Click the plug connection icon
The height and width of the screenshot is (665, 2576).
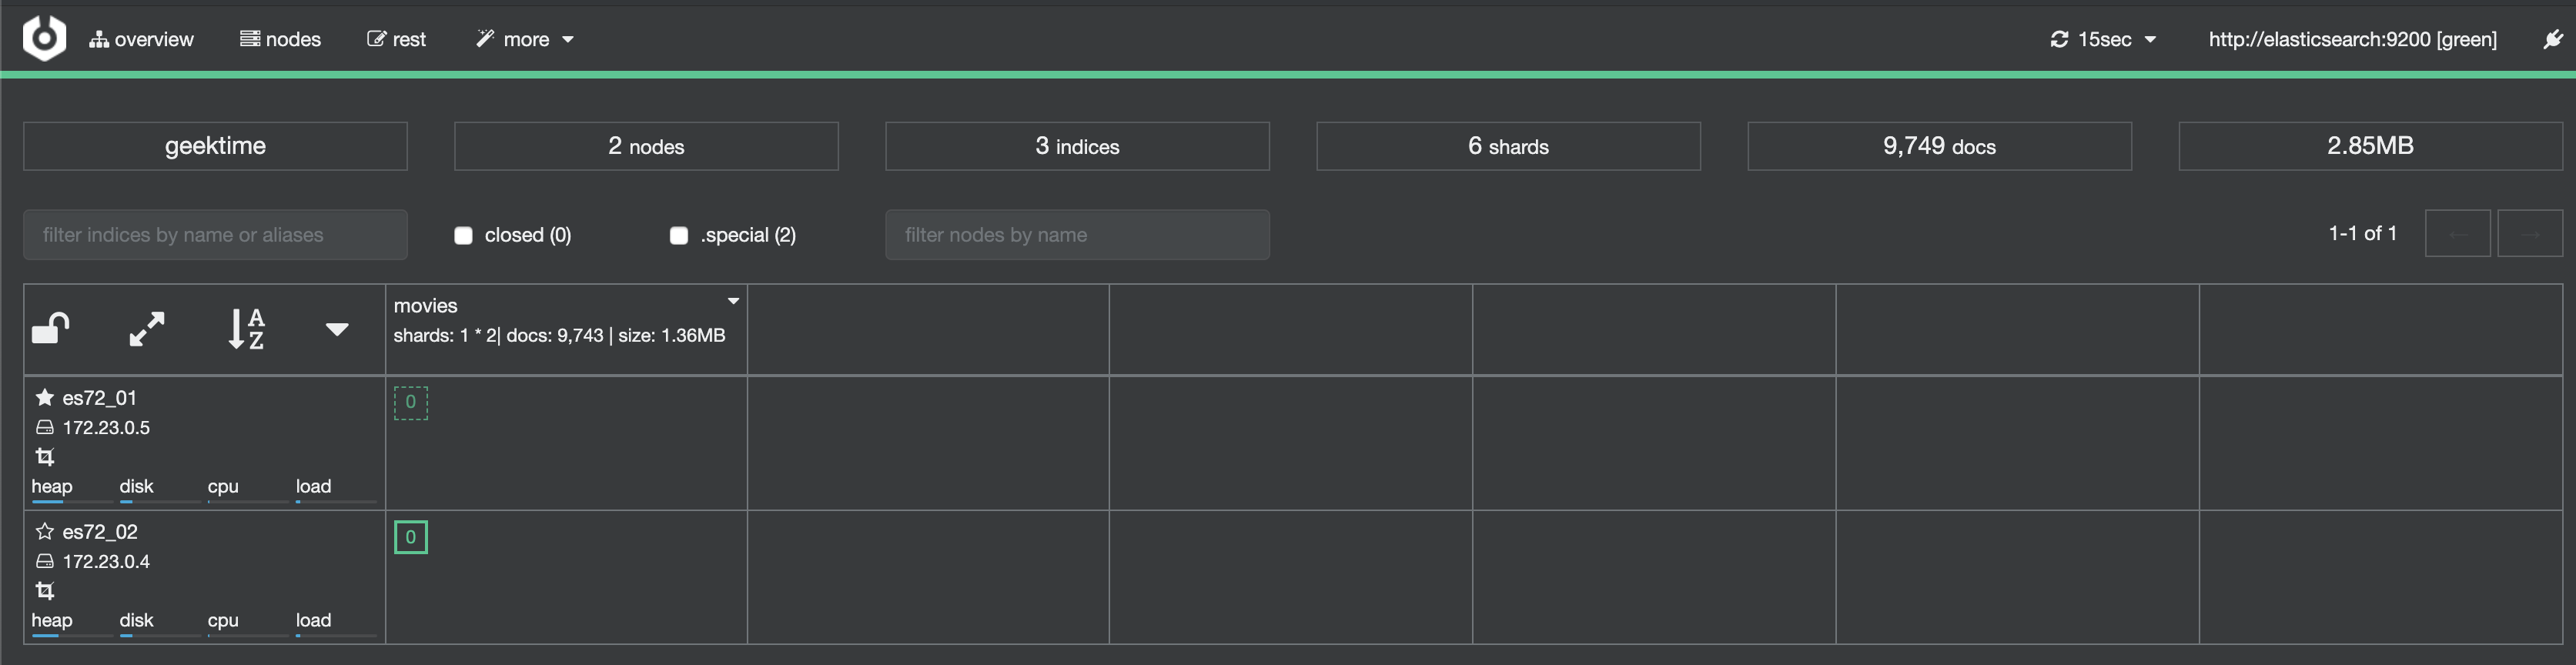[2552, 39]
